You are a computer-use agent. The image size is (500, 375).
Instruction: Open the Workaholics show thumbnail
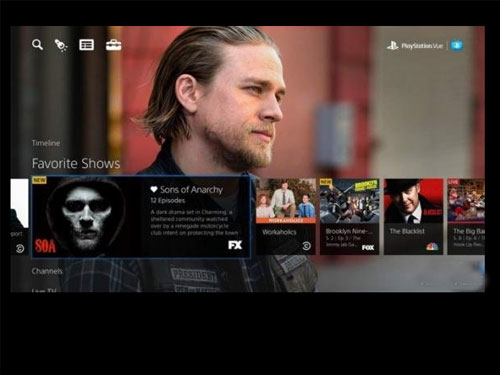pos(286,201)
